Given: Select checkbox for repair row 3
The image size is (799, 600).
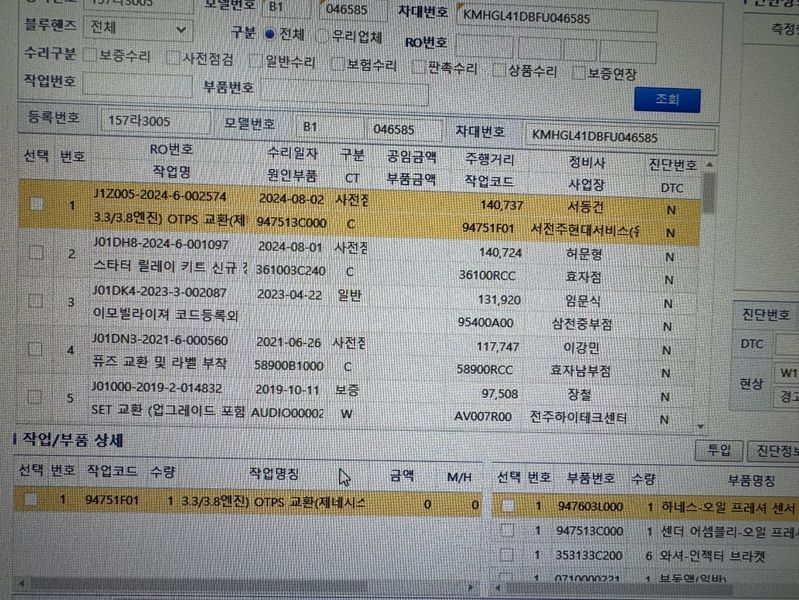Looking at the screenshot, I should [x=35, y=300].
